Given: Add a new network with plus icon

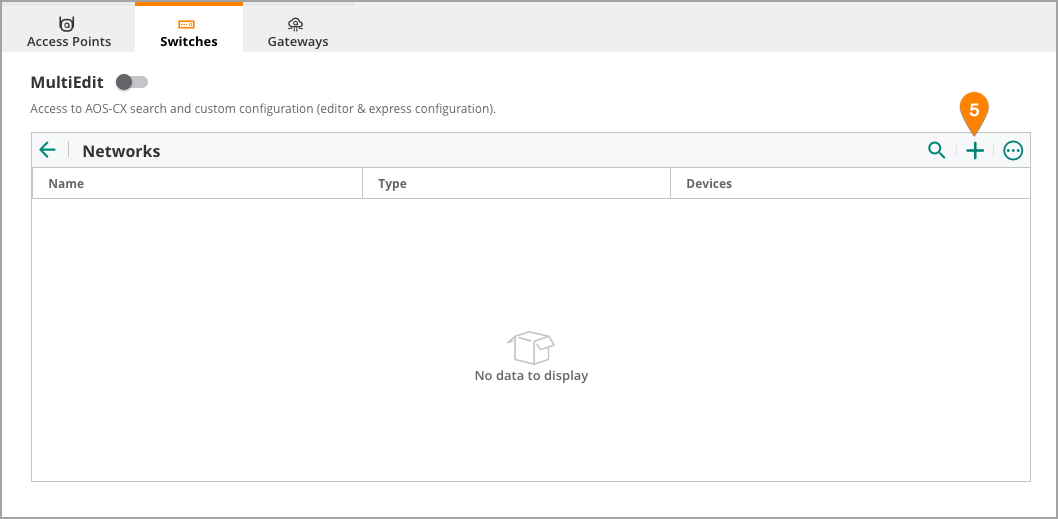Looking at the screenshot, I should click(975, 151).
